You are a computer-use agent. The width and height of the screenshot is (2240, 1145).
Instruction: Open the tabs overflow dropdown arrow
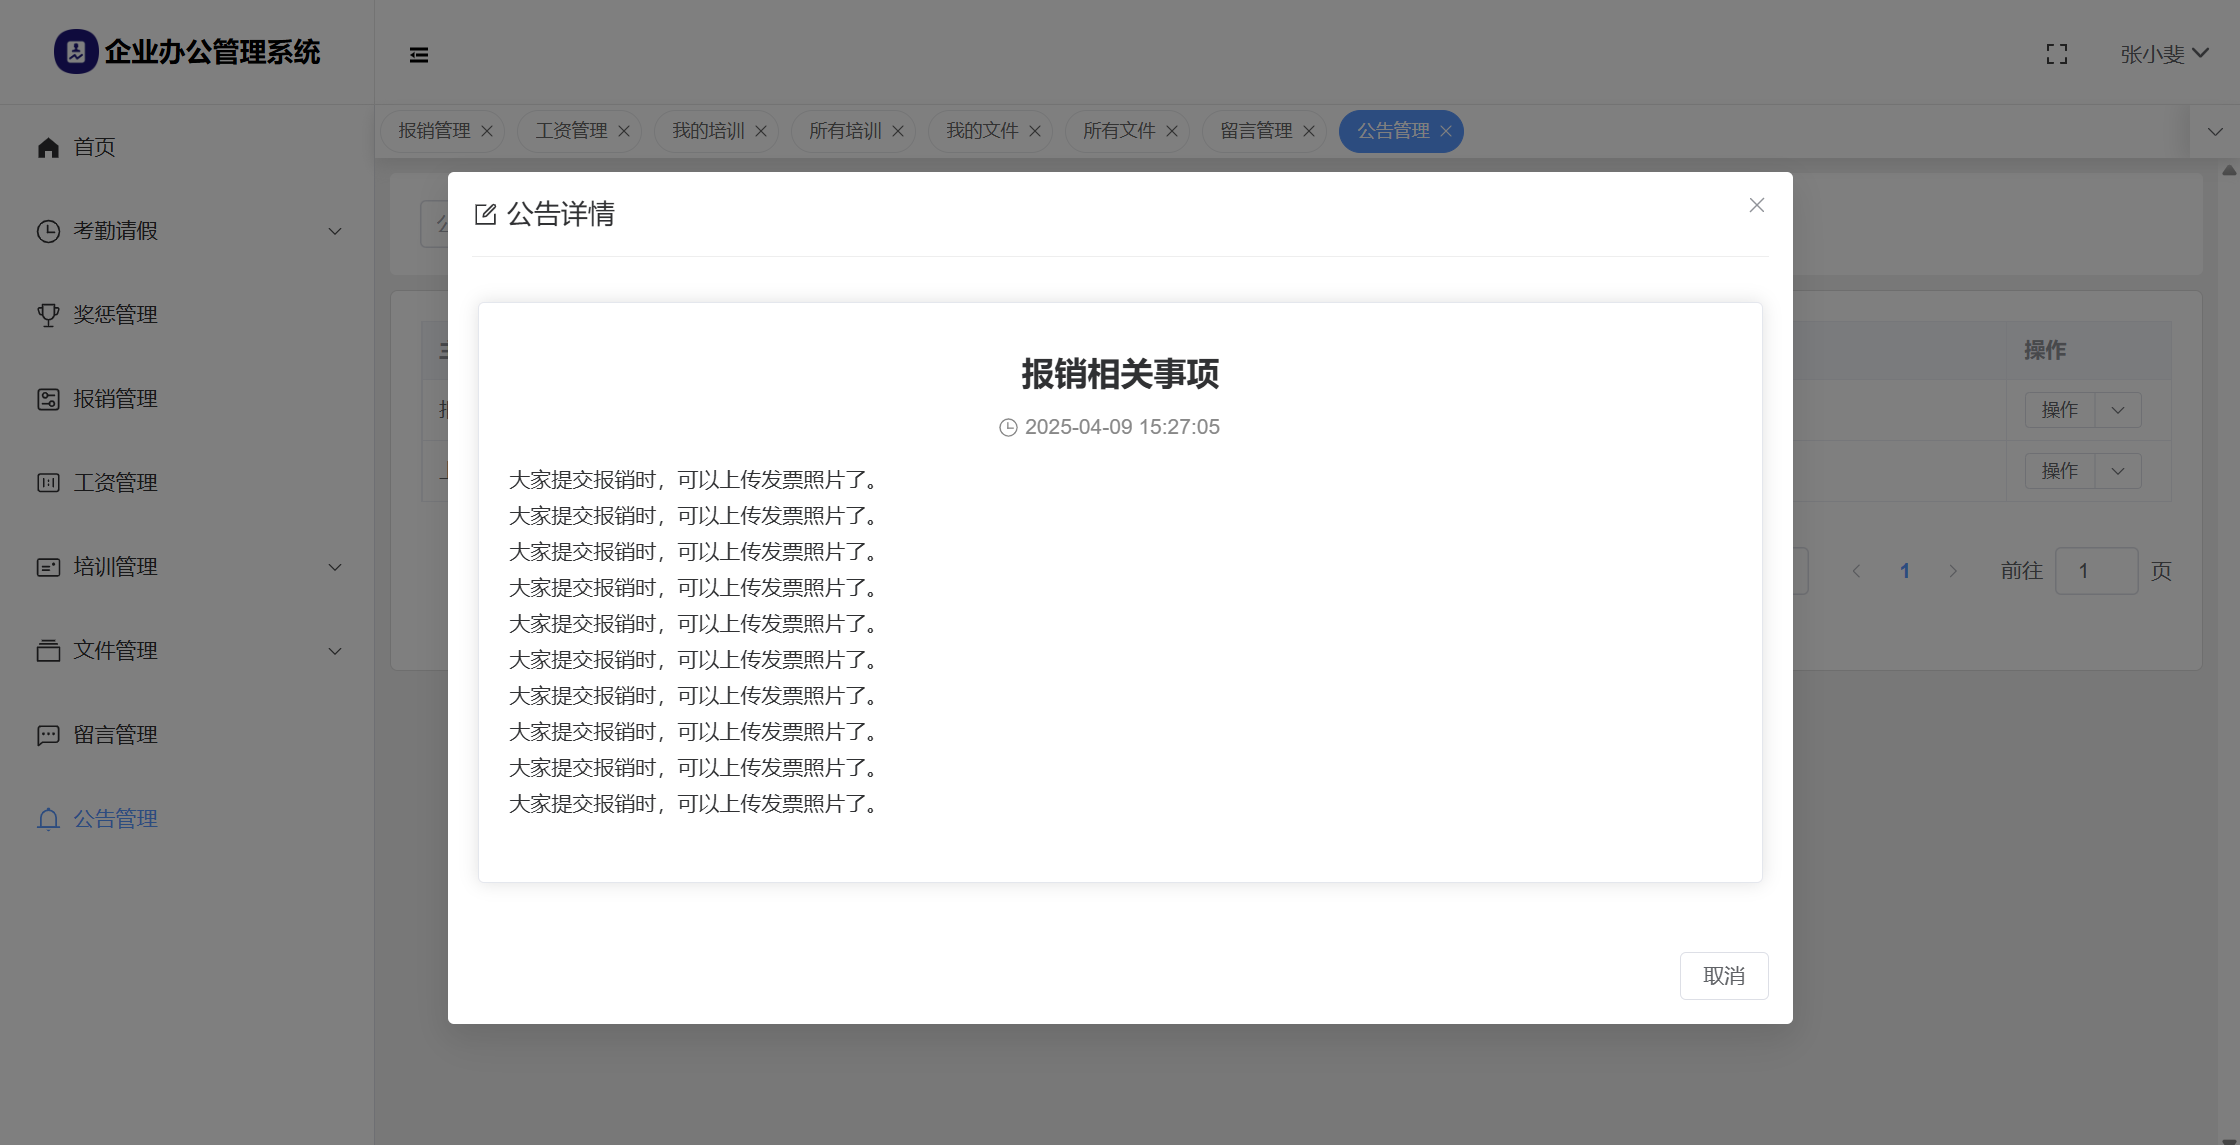(x=2215, y=131)
